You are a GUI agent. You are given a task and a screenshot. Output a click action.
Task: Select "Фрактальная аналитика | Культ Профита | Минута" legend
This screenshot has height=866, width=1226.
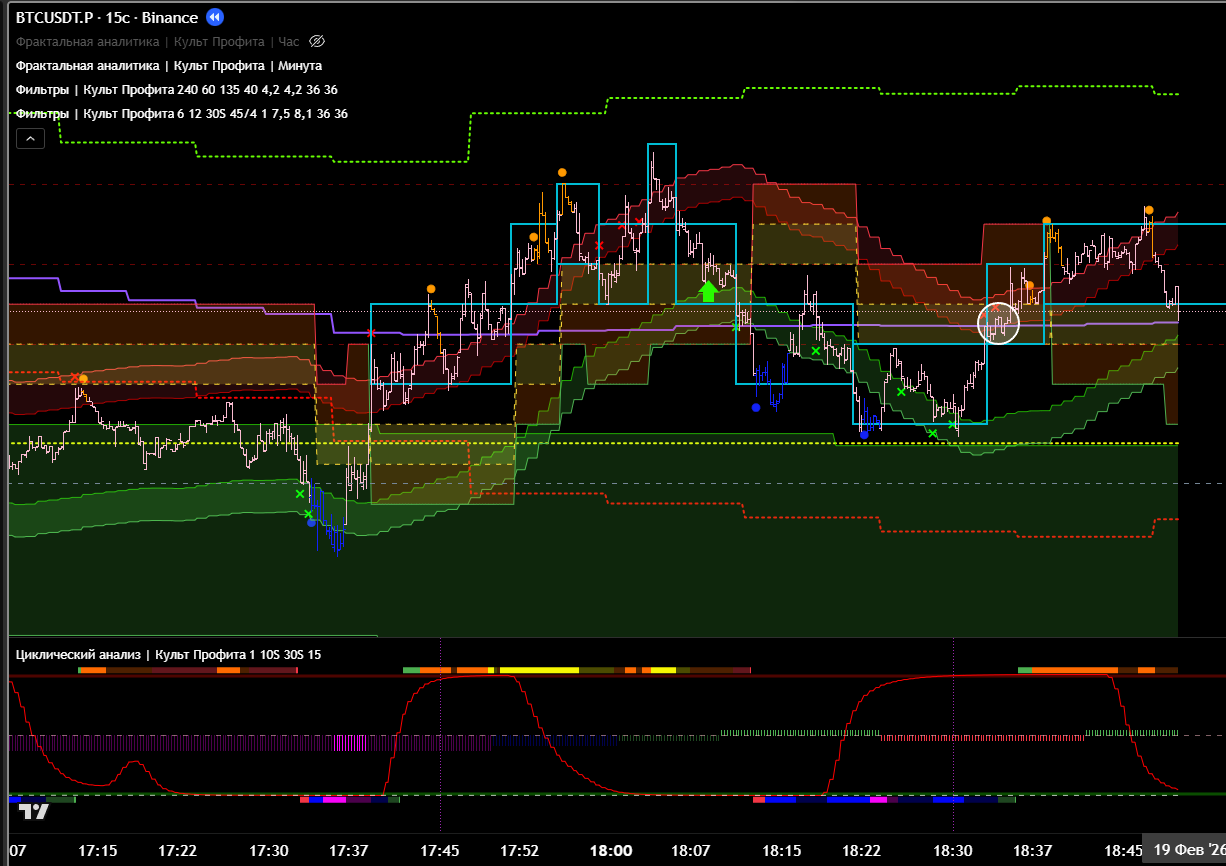click(168, 66)
